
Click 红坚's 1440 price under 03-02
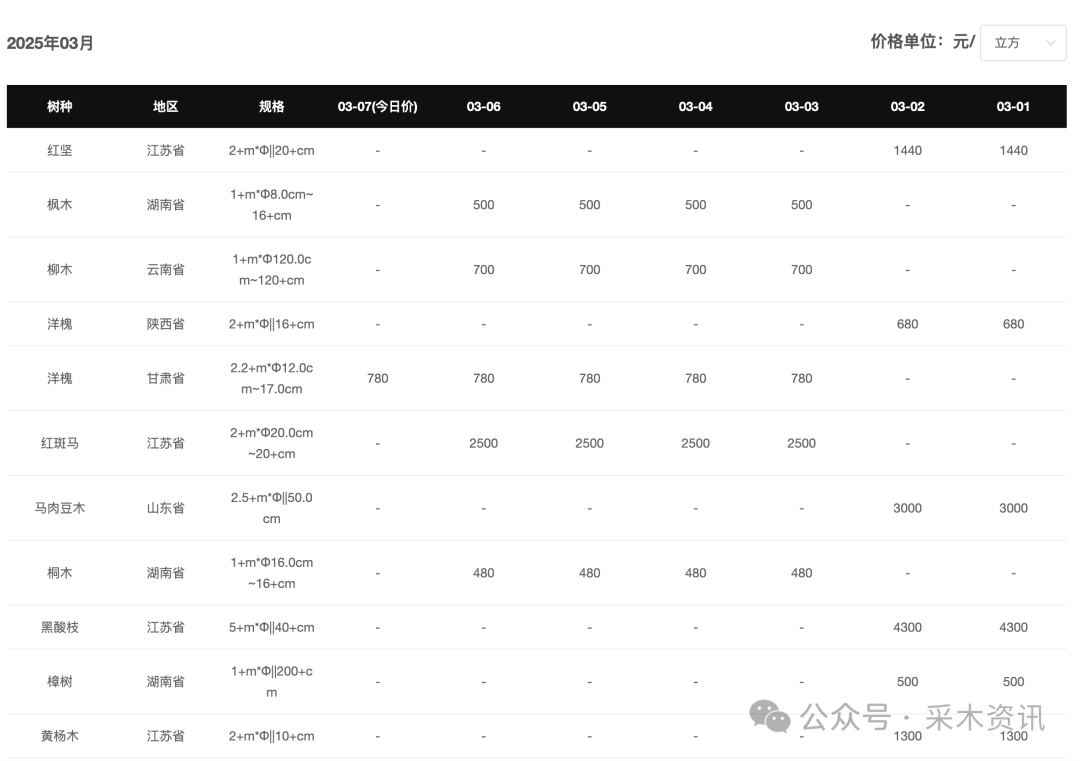(908, 150)
